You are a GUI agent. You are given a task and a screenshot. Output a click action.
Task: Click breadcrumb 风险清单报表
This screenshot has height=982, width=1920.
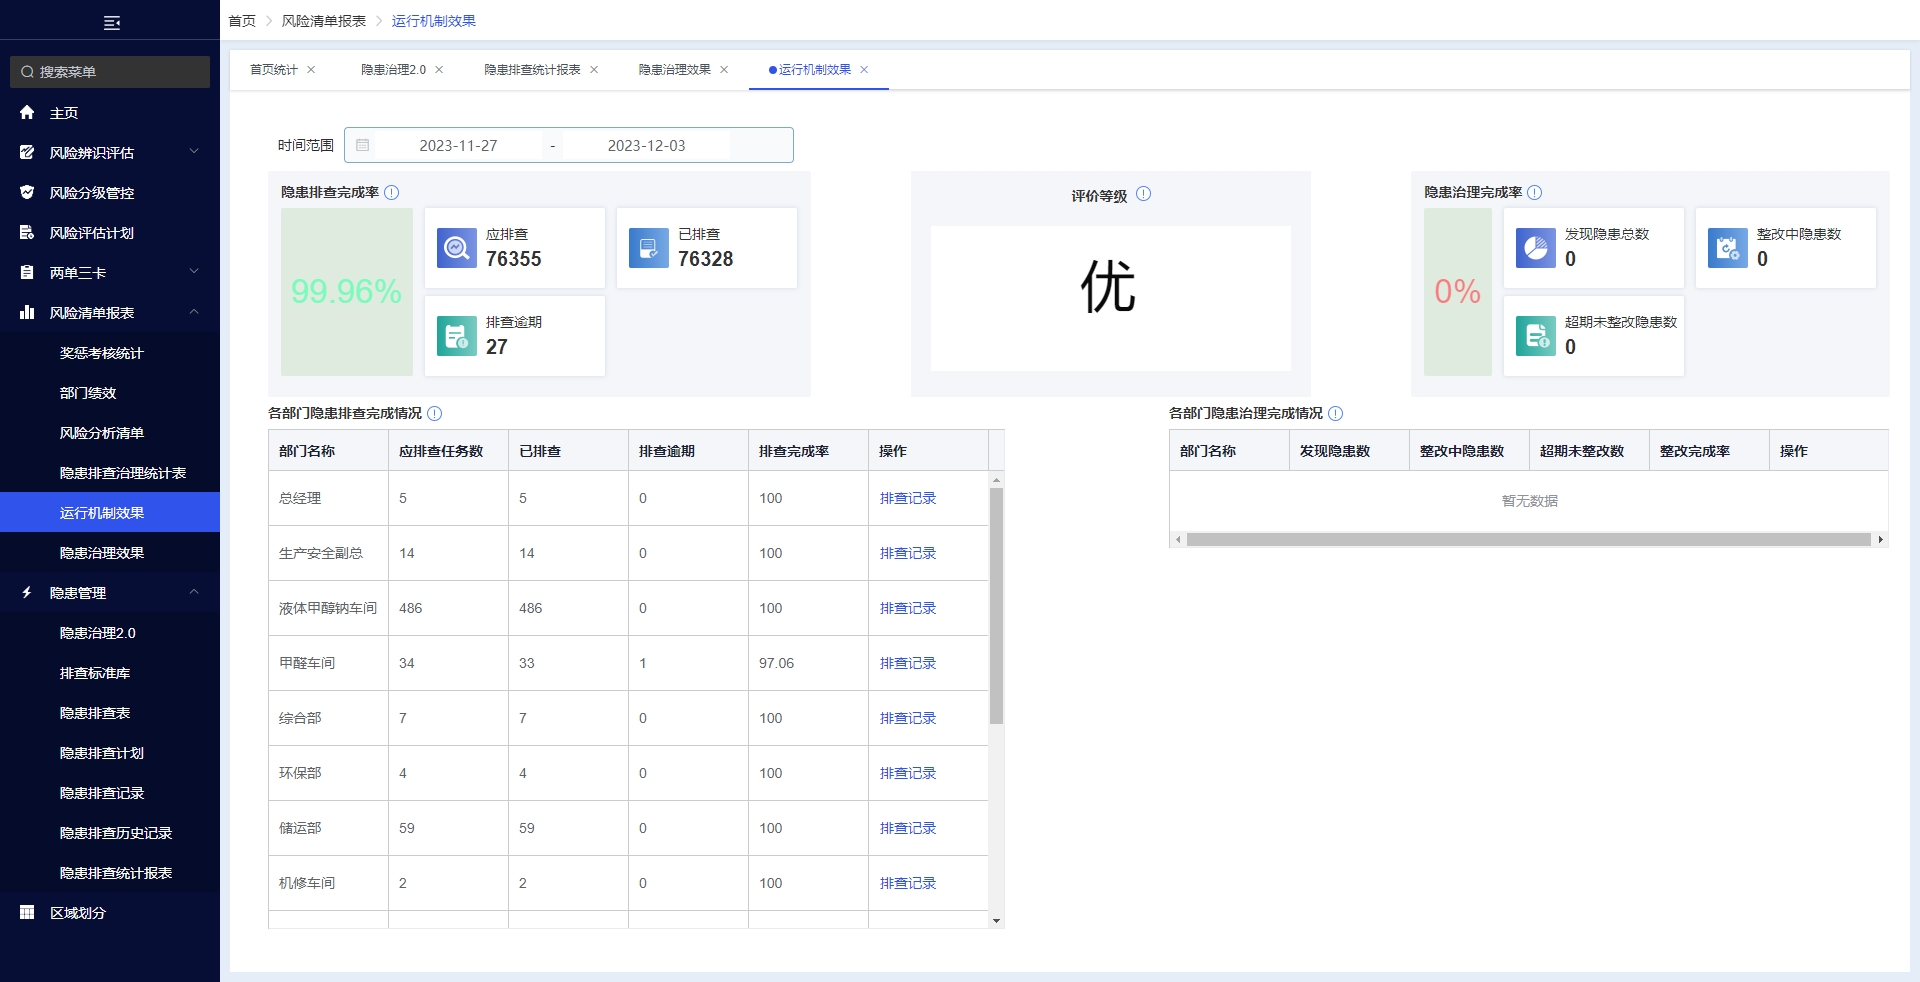[x=323, y=21]
